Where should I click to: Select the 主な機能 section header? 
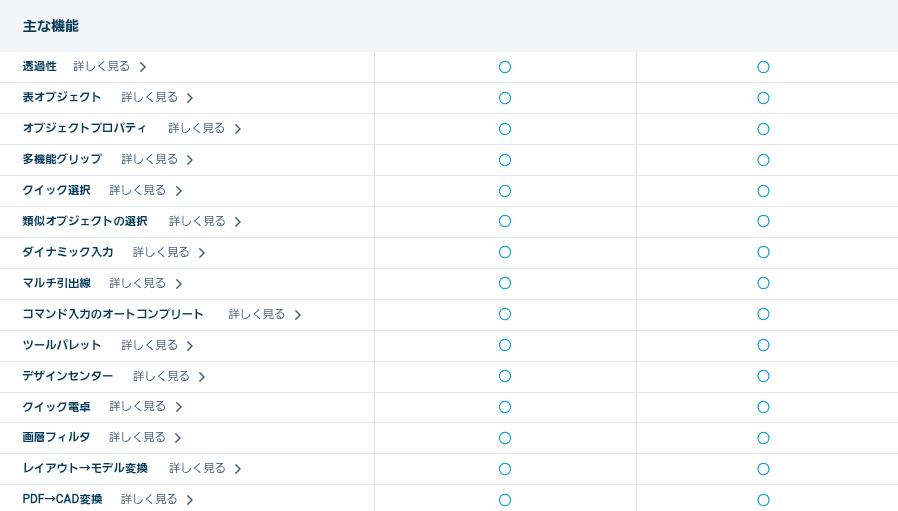tap(50, 26)
